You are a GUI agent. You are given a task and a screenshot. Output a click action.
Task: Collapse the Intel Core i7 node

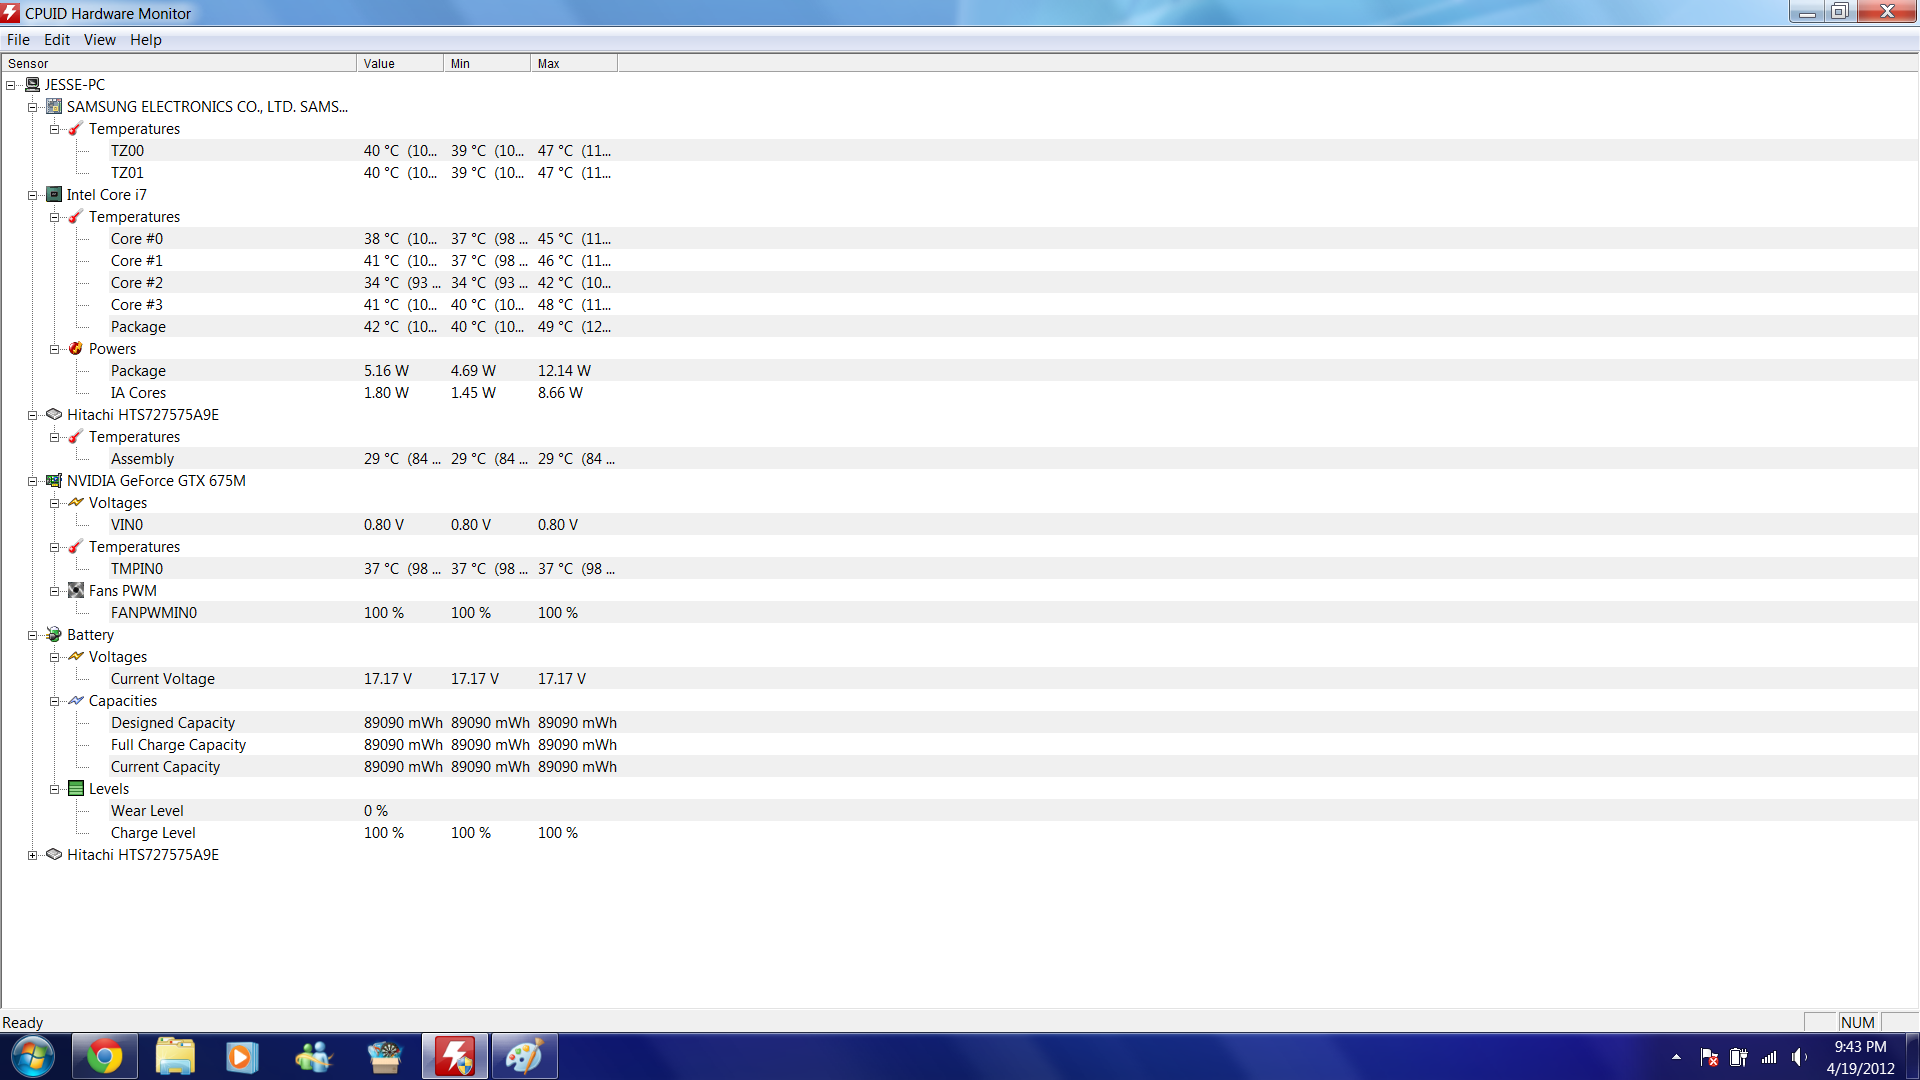pyautogui.click(x=33, y=195)
